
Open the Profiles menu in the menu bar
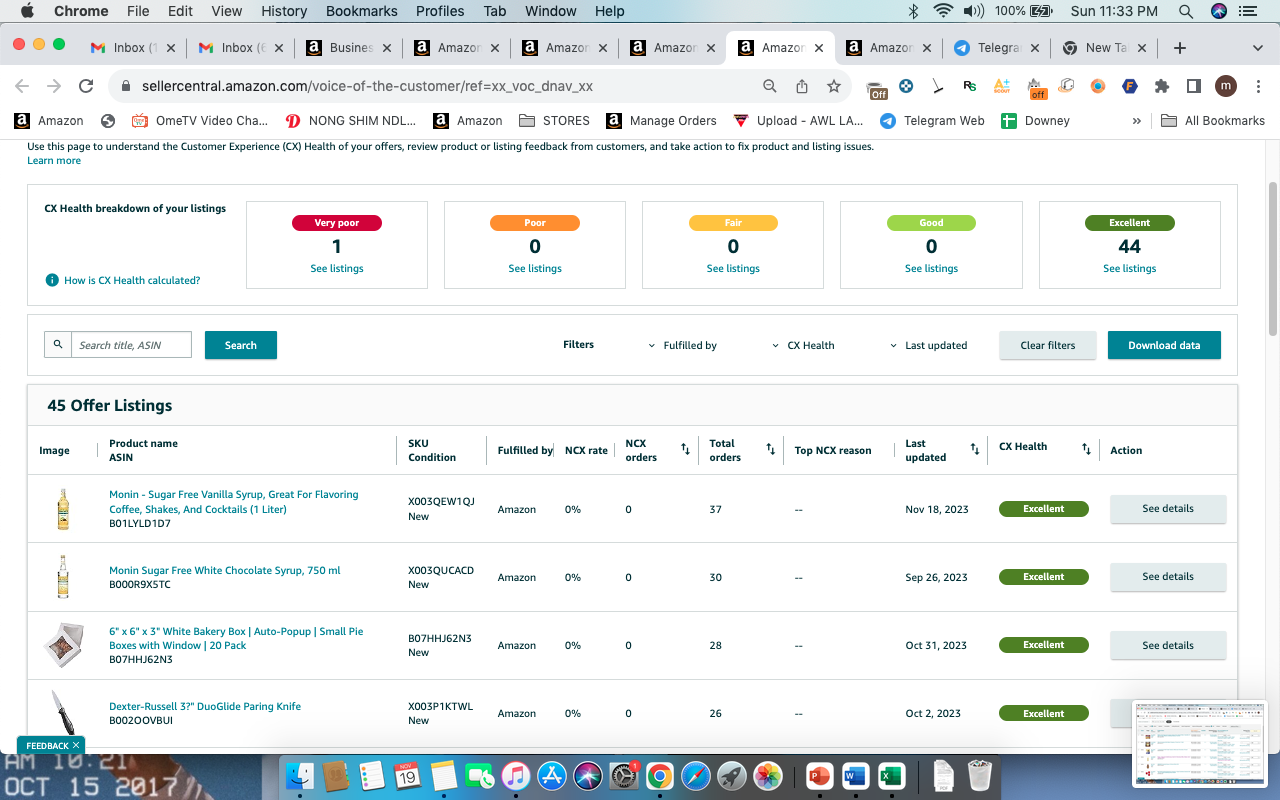tap(440, 11)
